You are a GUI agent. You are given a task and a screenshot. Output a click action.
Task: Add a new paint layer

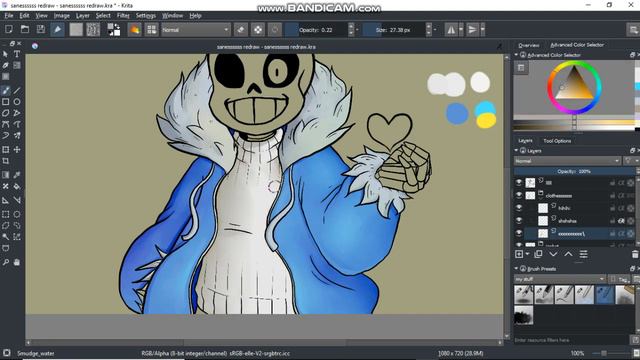(519, 254)
